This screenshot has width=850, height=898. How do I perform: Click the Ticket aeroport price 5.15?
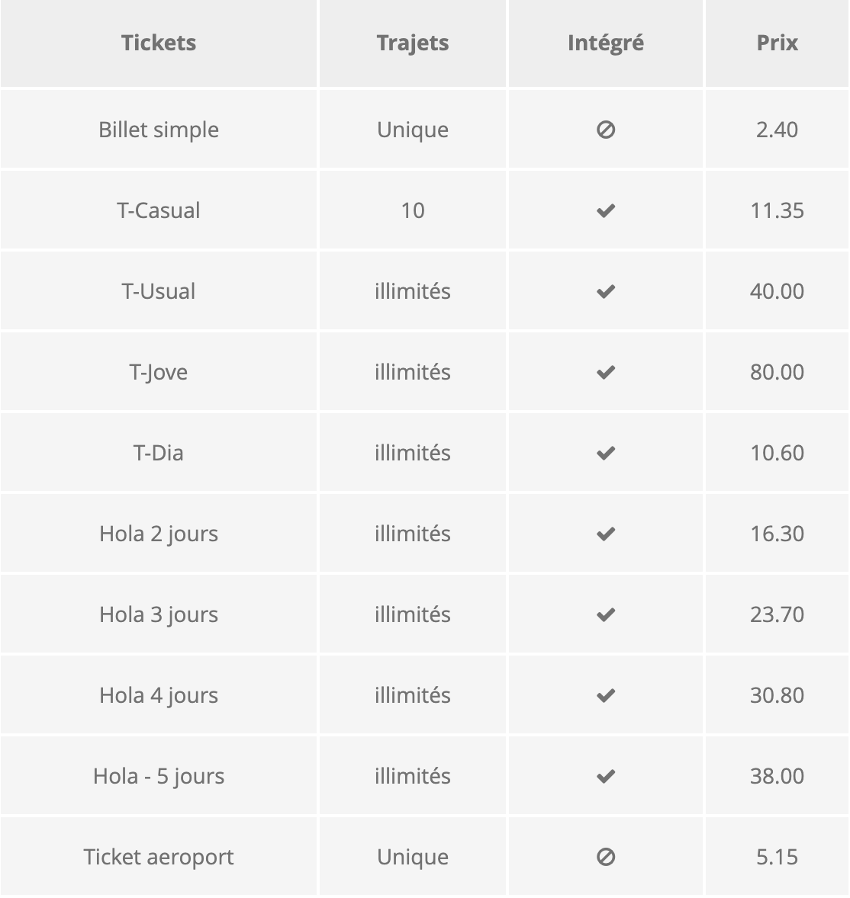(x=777, y=857)
